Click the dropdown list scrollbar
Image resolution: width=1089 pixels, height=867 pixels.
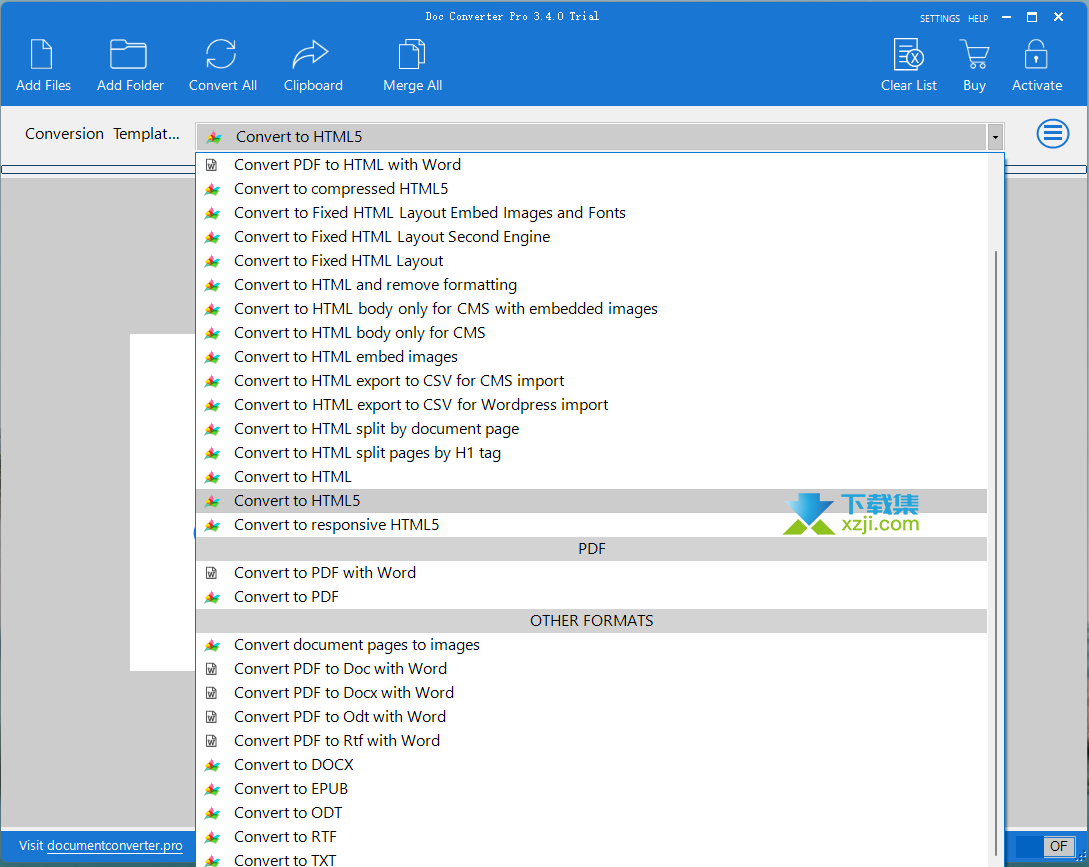(x=996, y=553)
